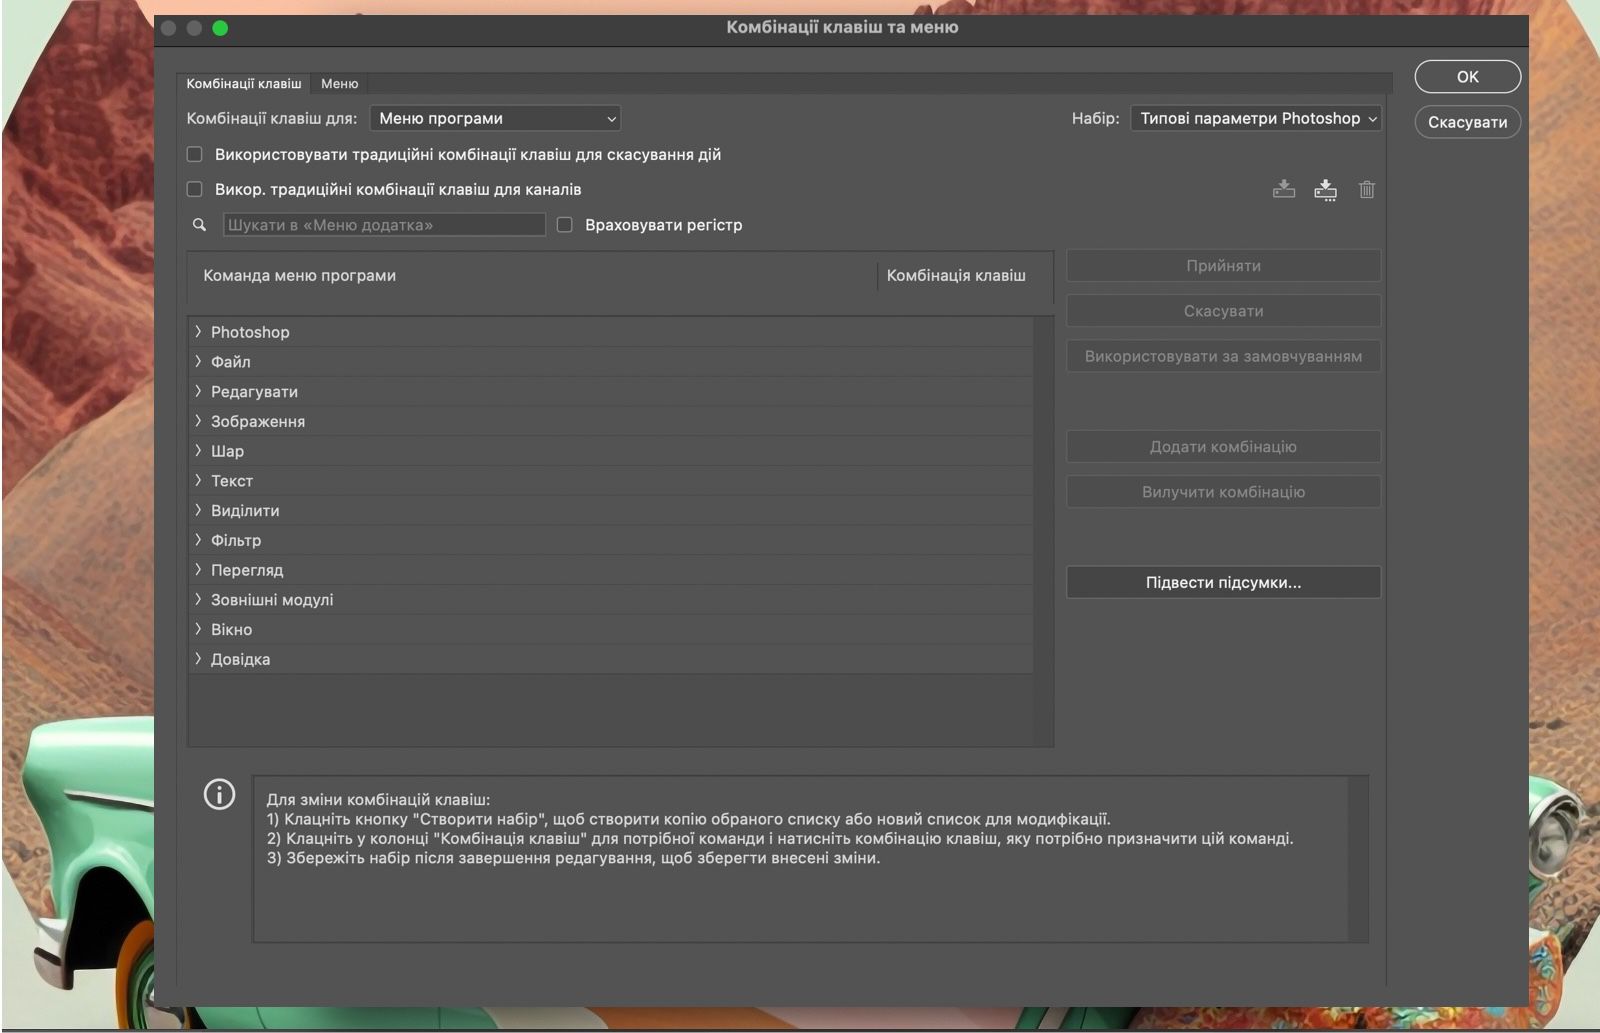Screen dimensions: 1600x1033
Task: Expand the "Зображення" commands group
Action: point(198,421)
